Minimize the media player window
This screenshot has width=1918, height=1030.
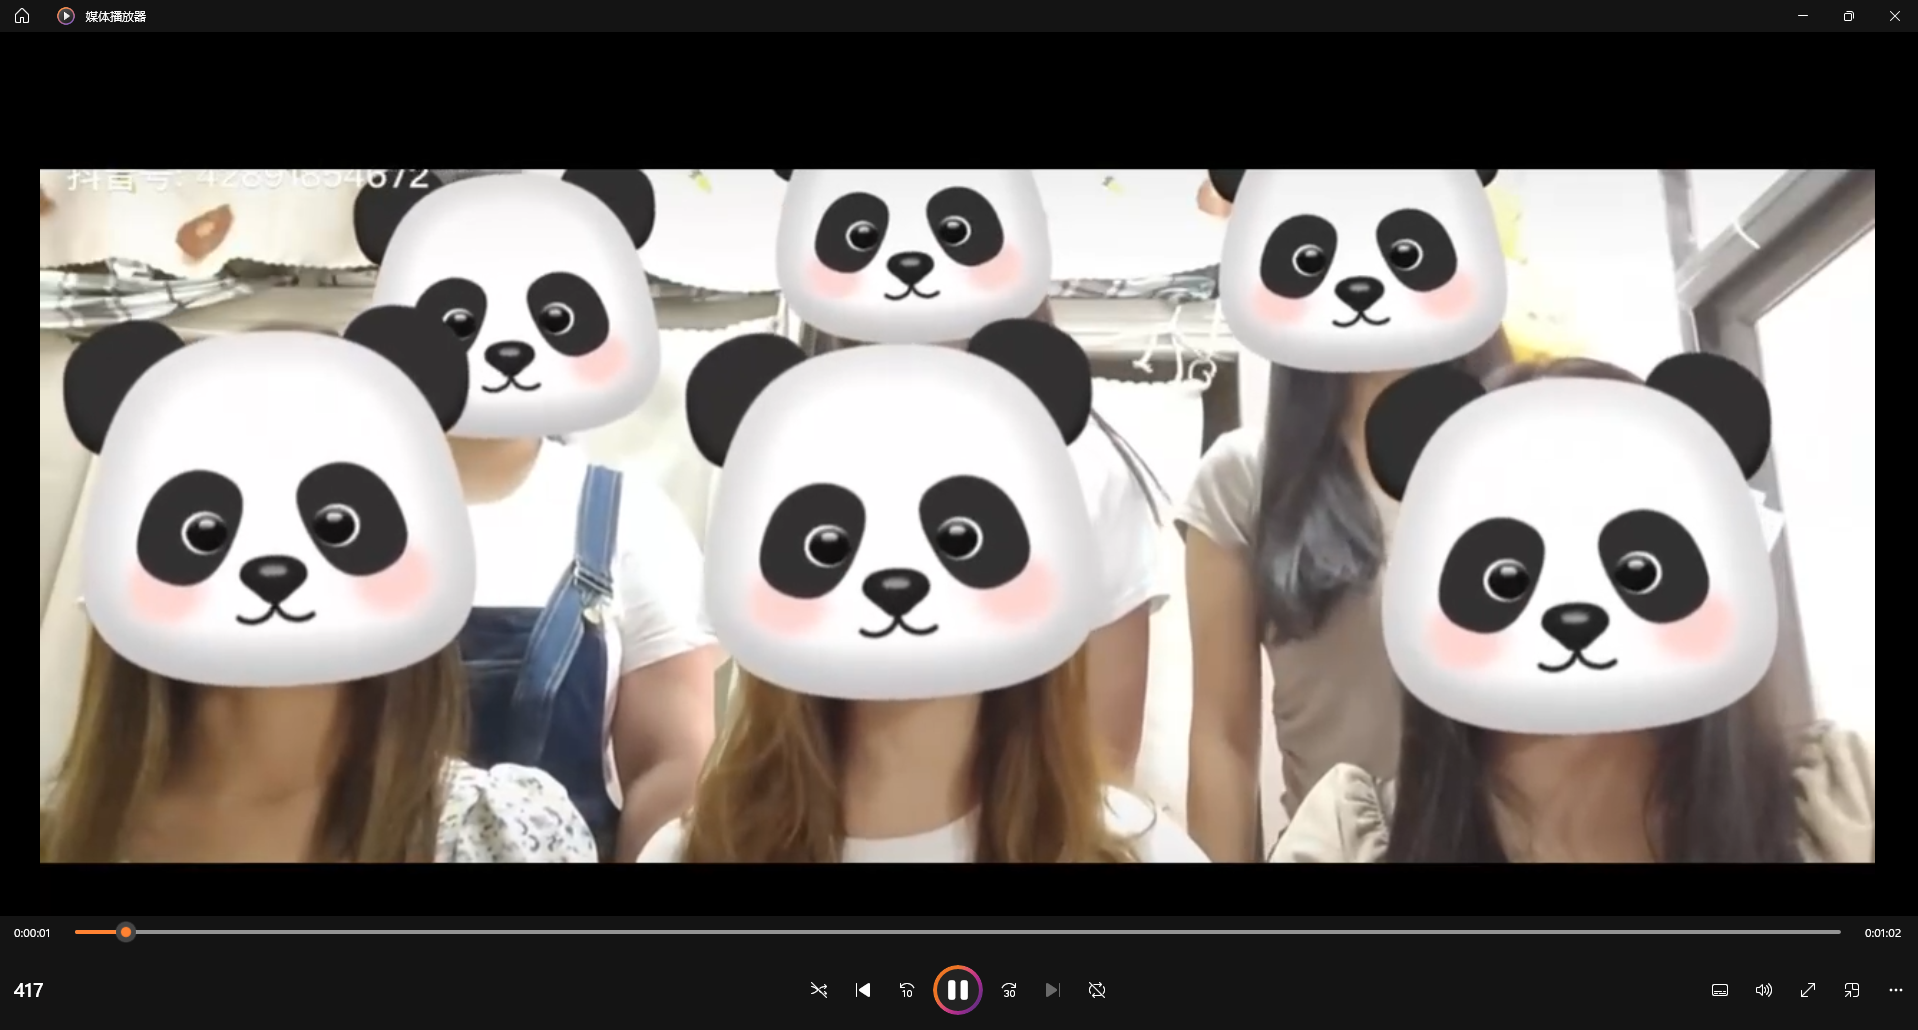(x=1802, y=16)
